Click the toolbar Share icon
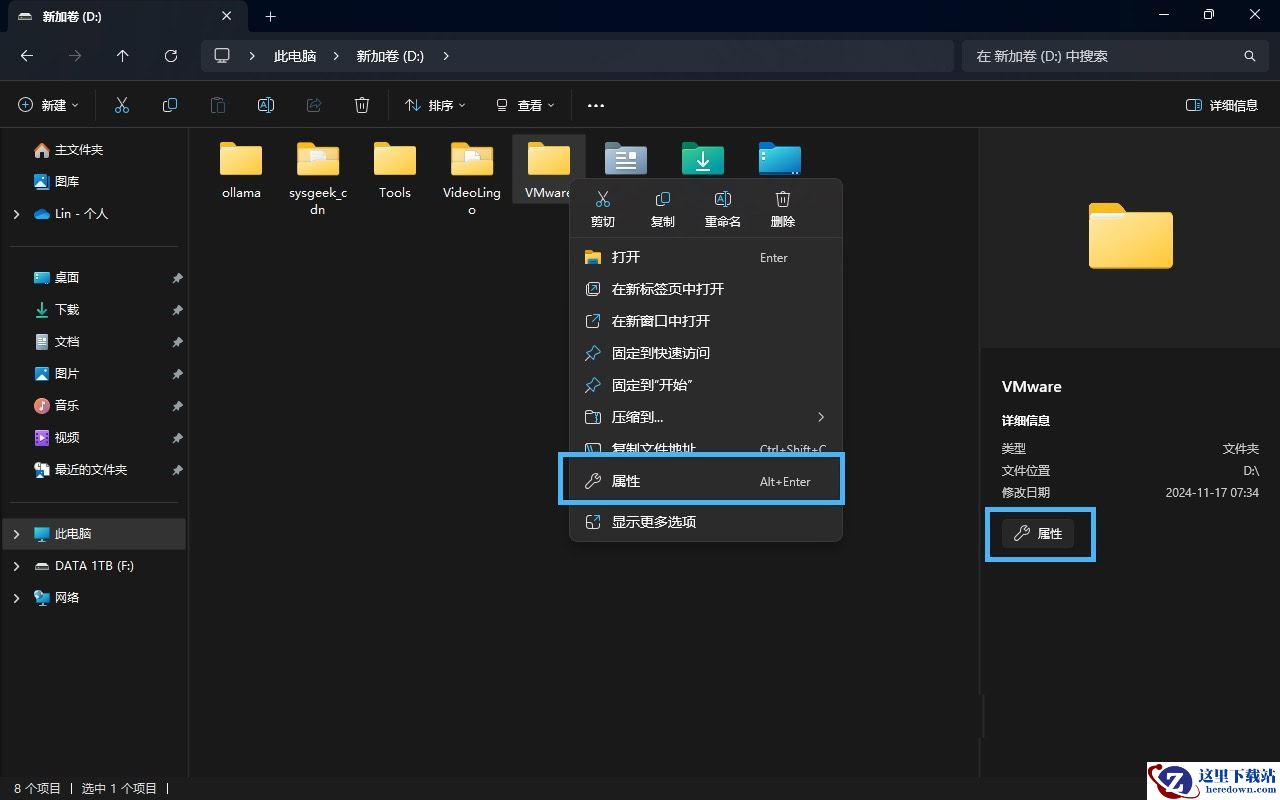 click(x=314, y=105)
